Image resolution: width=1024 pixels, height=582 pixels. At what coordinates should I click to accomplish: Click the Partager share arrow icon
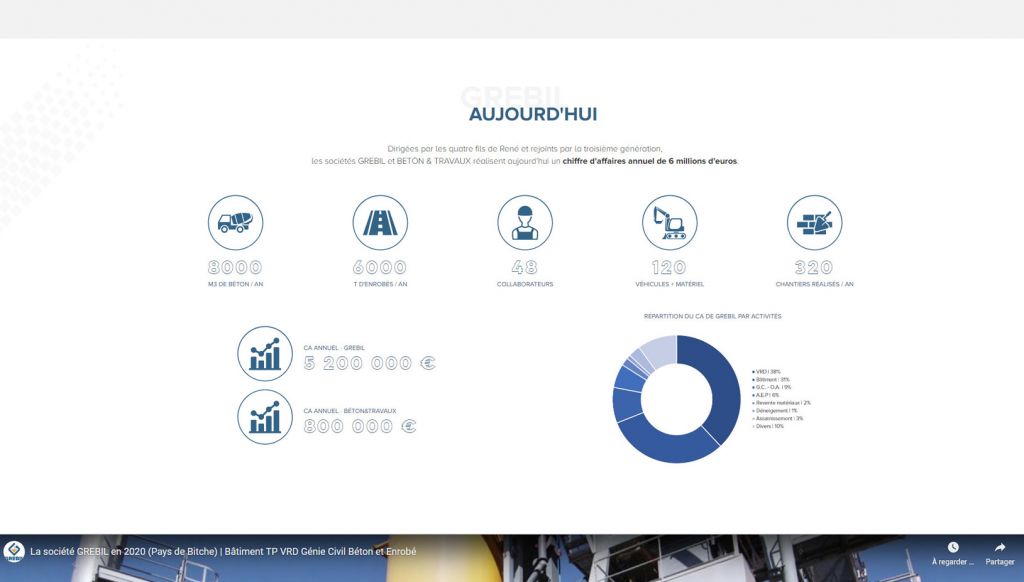1000,547
